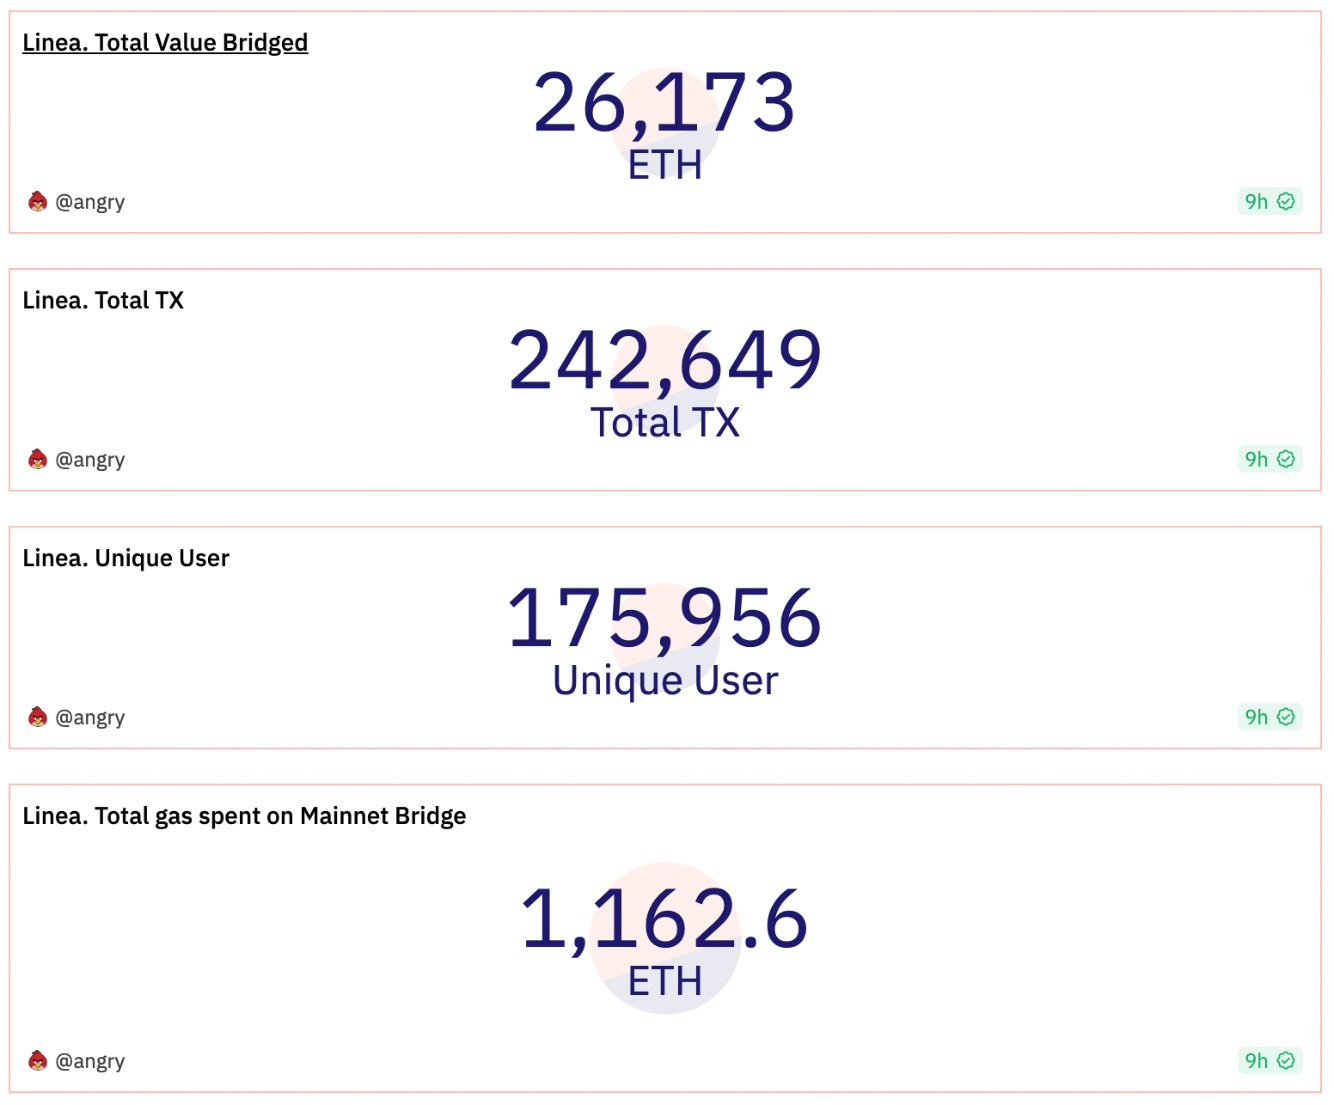Click the verified checkmark on Unique User card

(x=1285, y=717)
